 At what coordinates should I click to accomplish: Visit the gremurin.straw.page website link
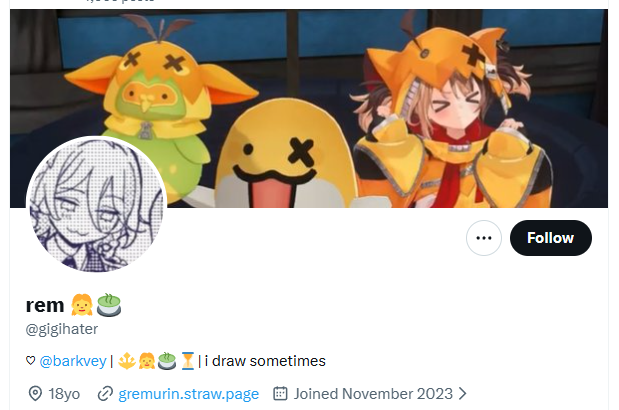[189, 394]
